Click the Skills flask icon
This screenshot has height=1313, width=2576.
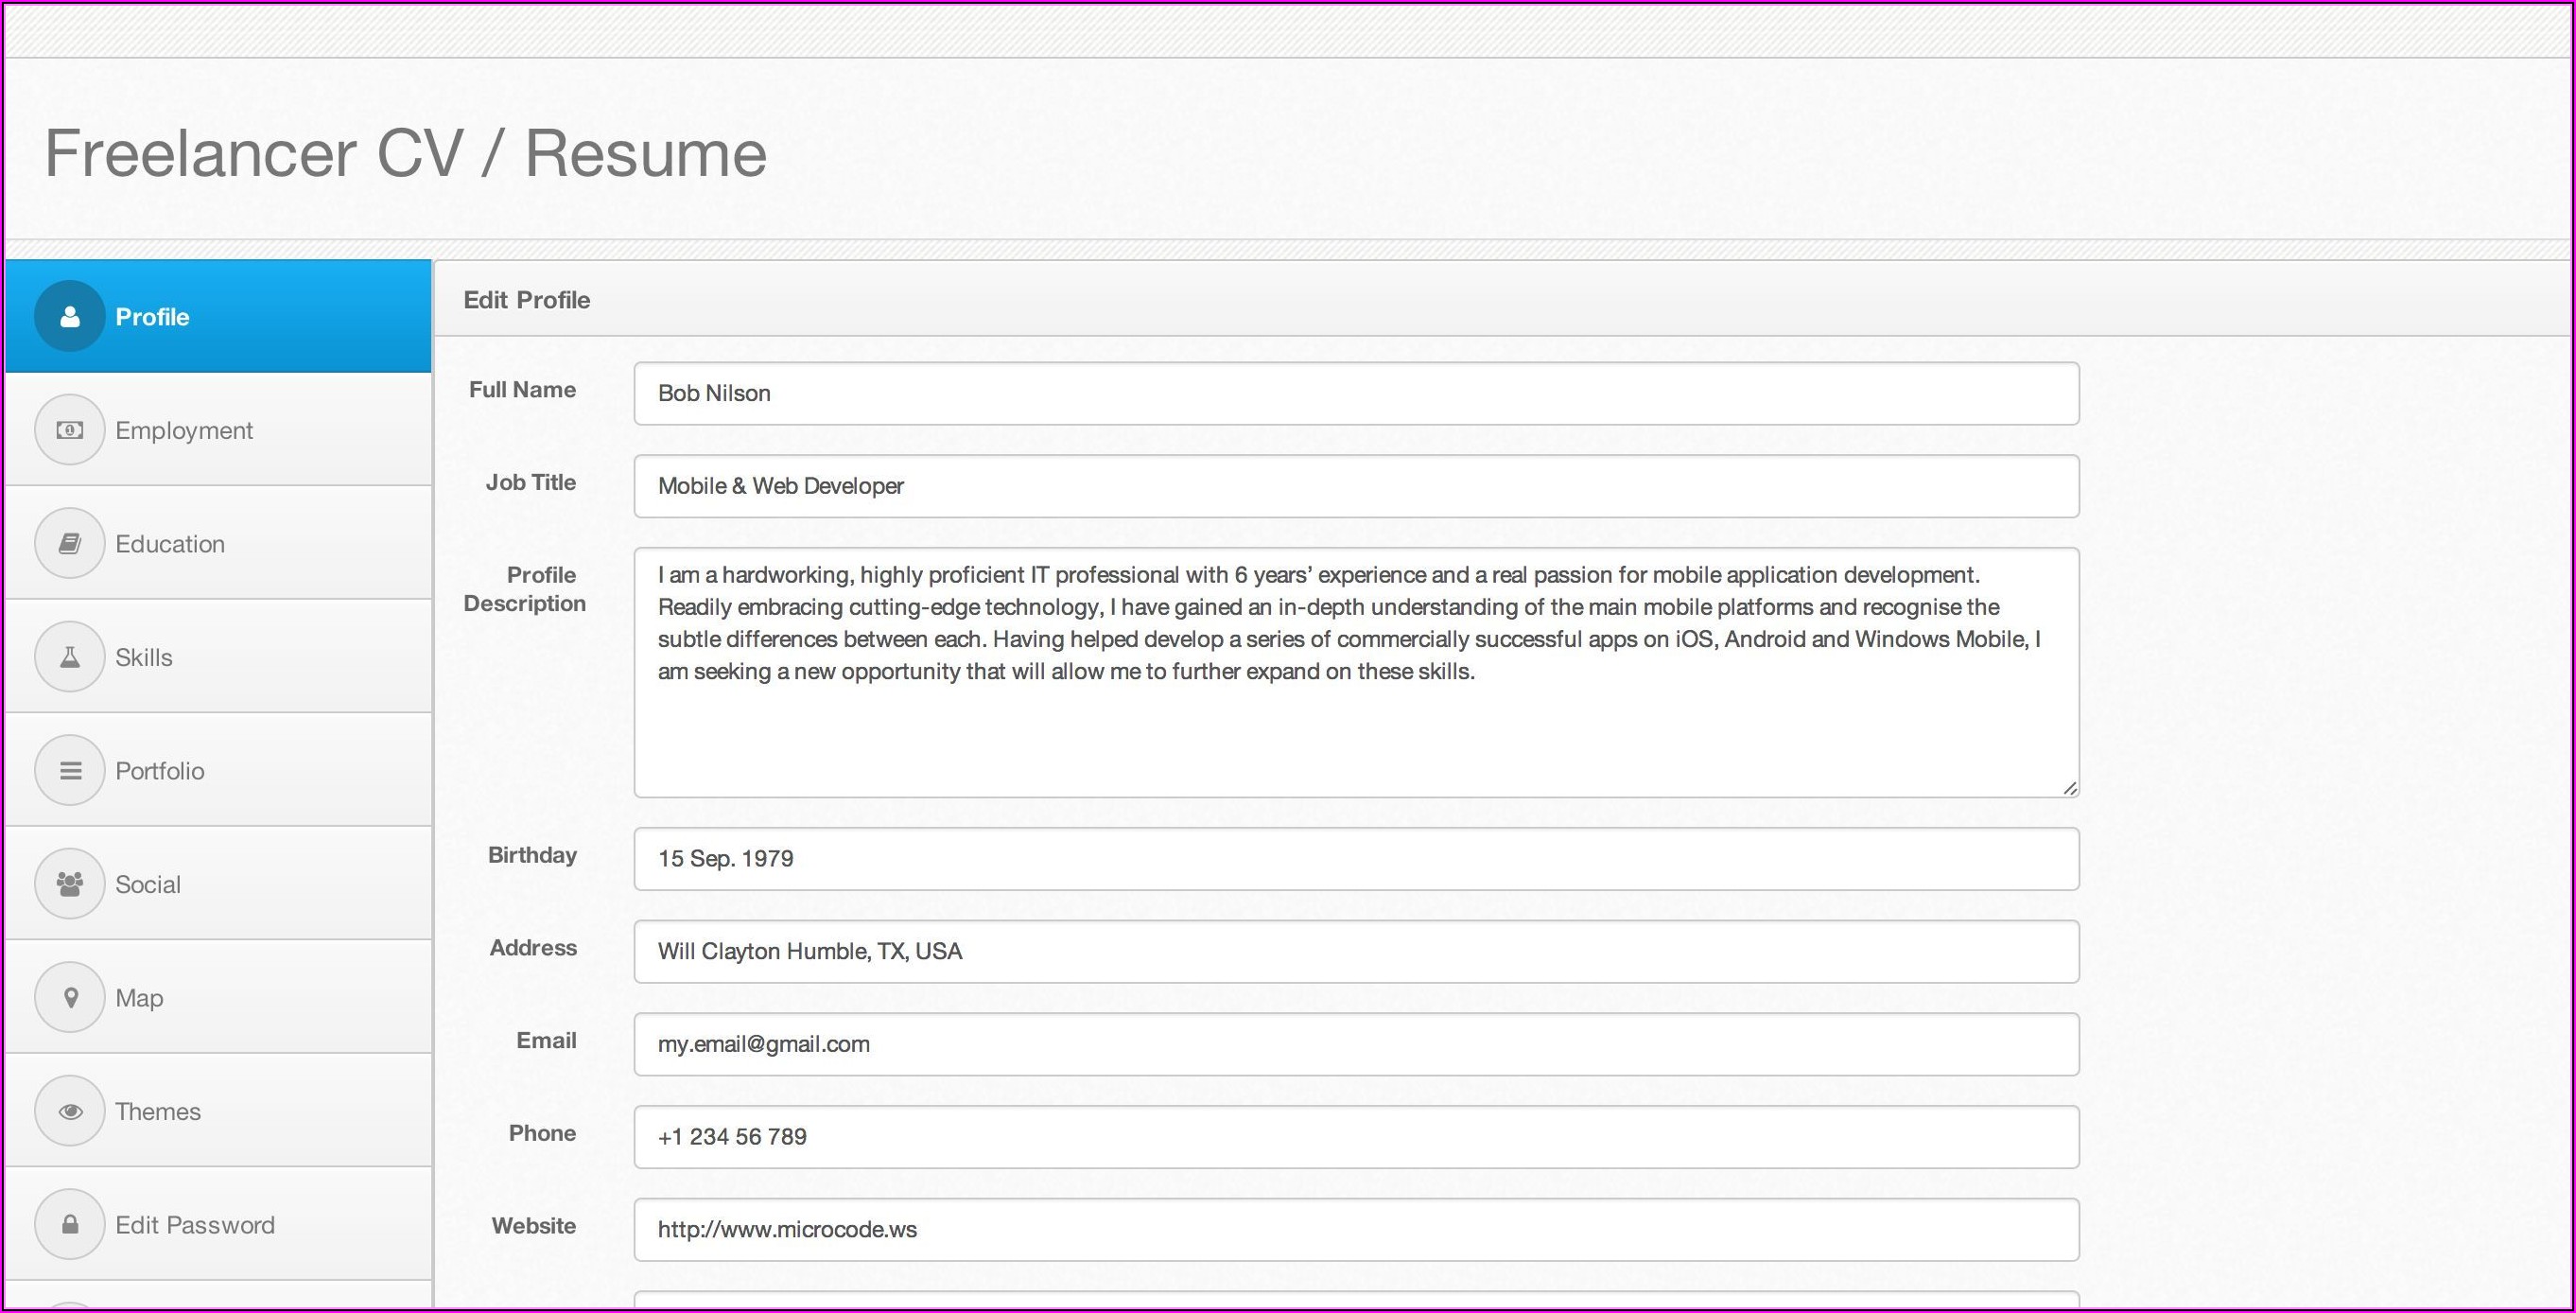point(70,657)
